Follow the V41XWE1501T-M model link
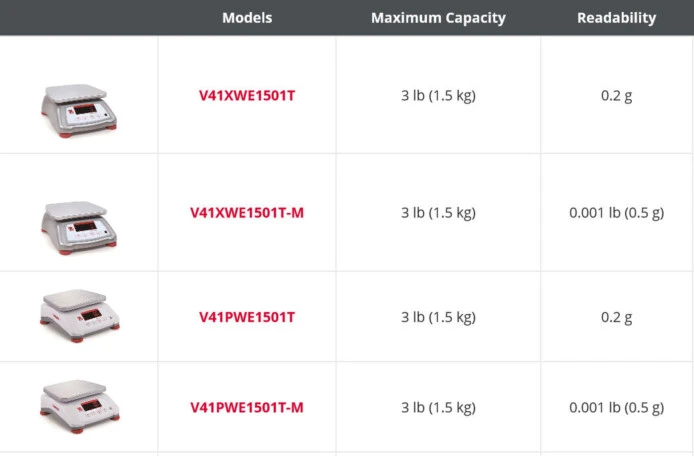 (247, 213)
